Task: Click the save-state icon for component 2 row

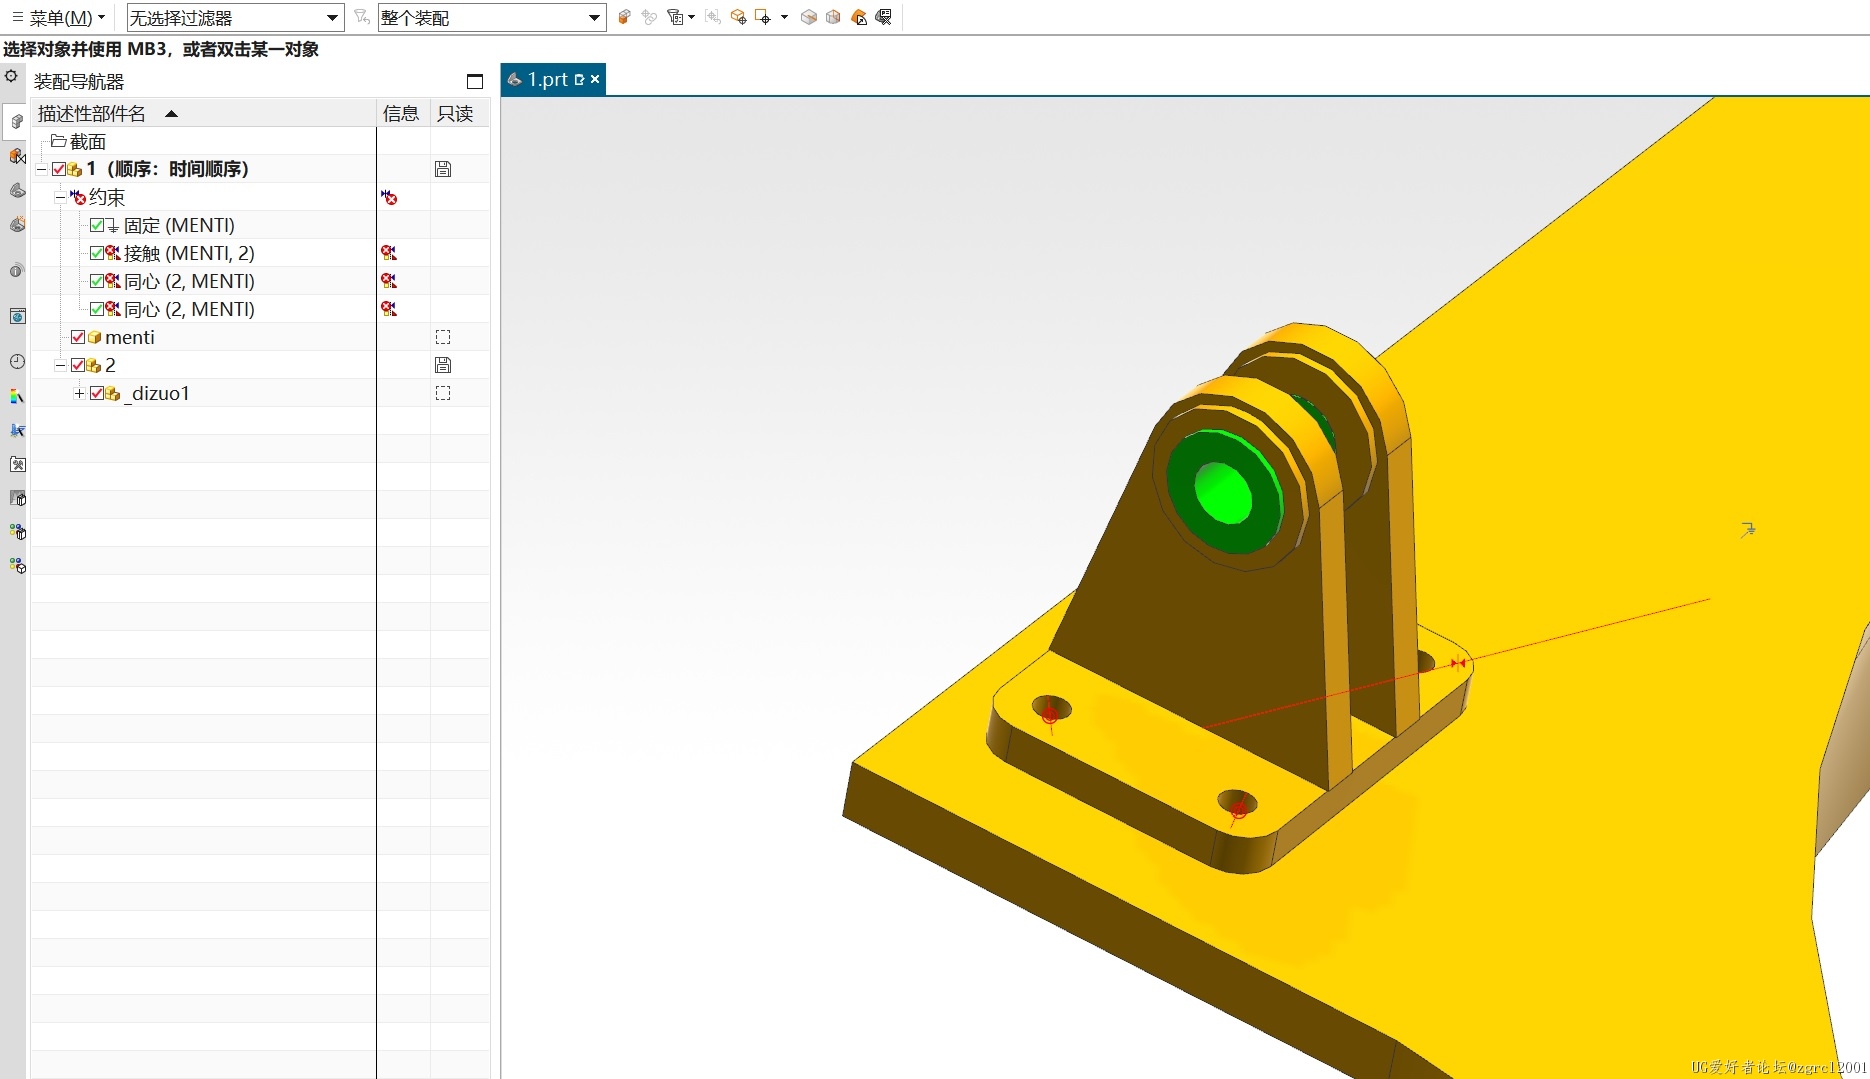Action: pyautogui.click(x=443, y=365)
